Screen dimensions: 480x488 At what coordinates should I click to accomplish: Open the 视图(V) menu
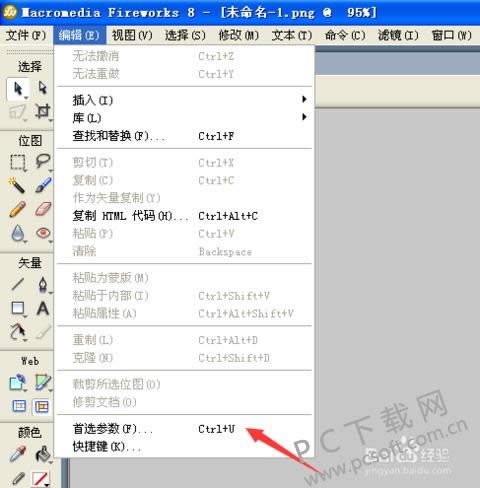(132, 35)
